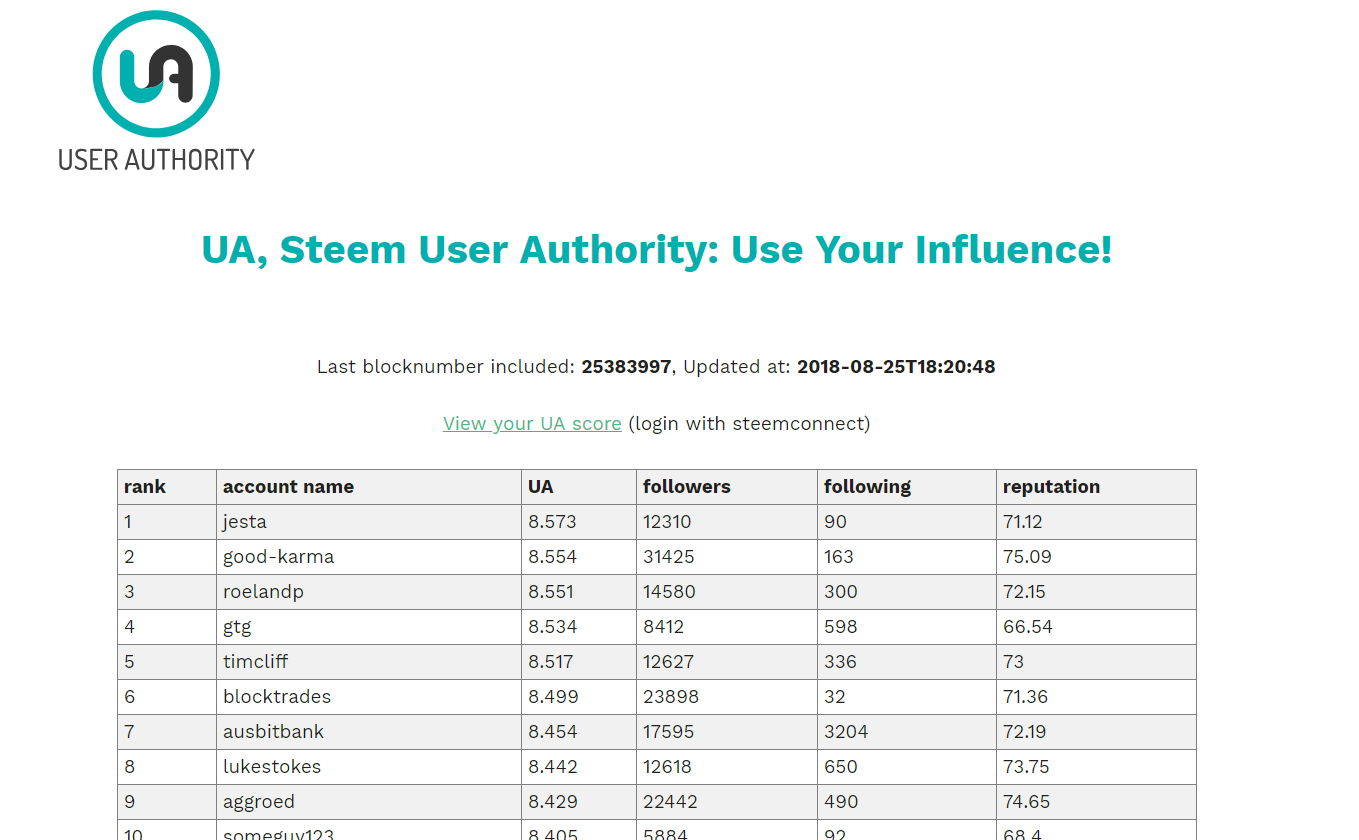The image size is (1359, 840).
Task: Click rank number 6 in blocktrades row
Action: point(129,697)
